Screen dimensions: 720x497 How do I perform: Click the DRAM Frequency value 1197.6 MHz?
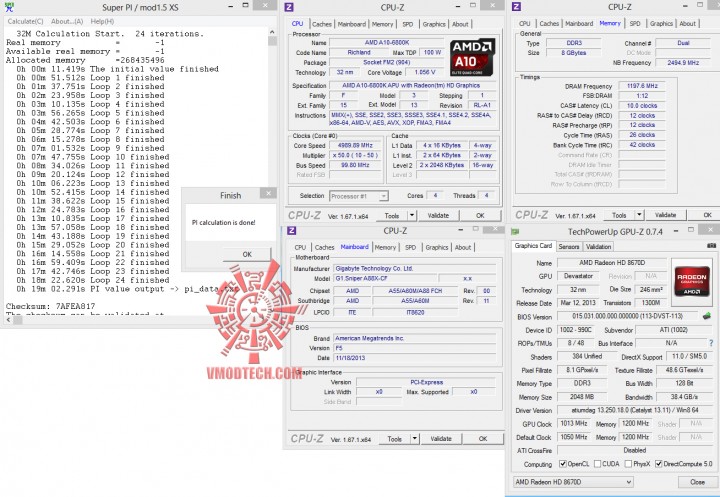point(642,86)
